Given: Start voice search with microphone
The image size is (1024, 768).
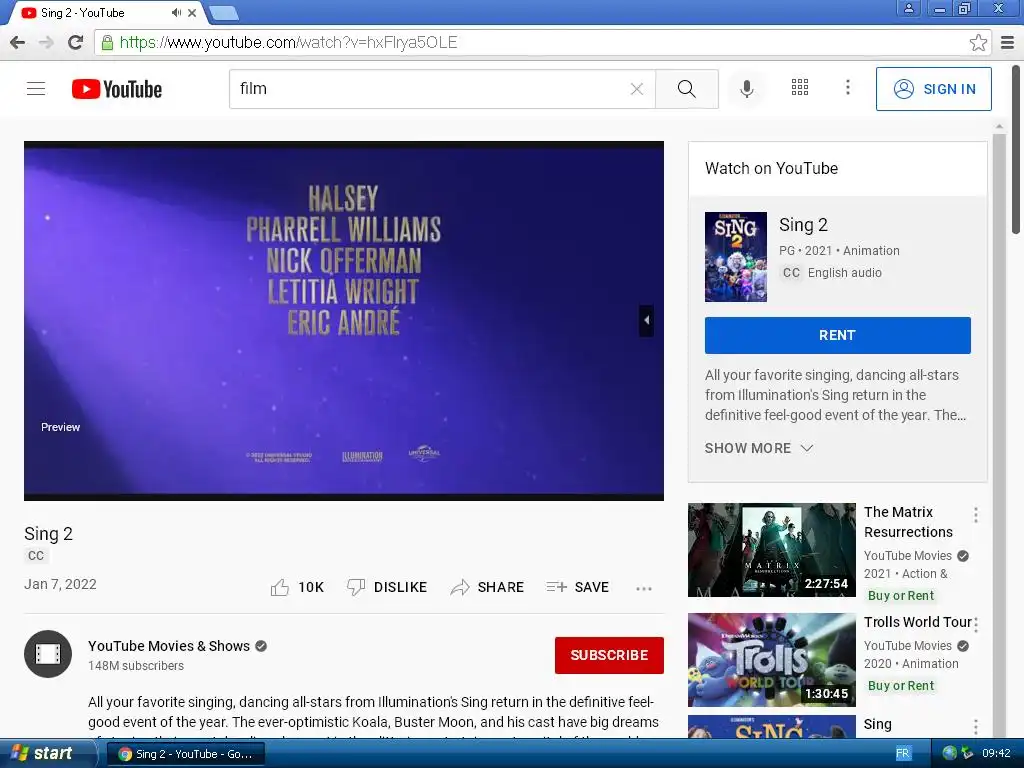Looking at the screenshot, I should (x=746, y=88).
